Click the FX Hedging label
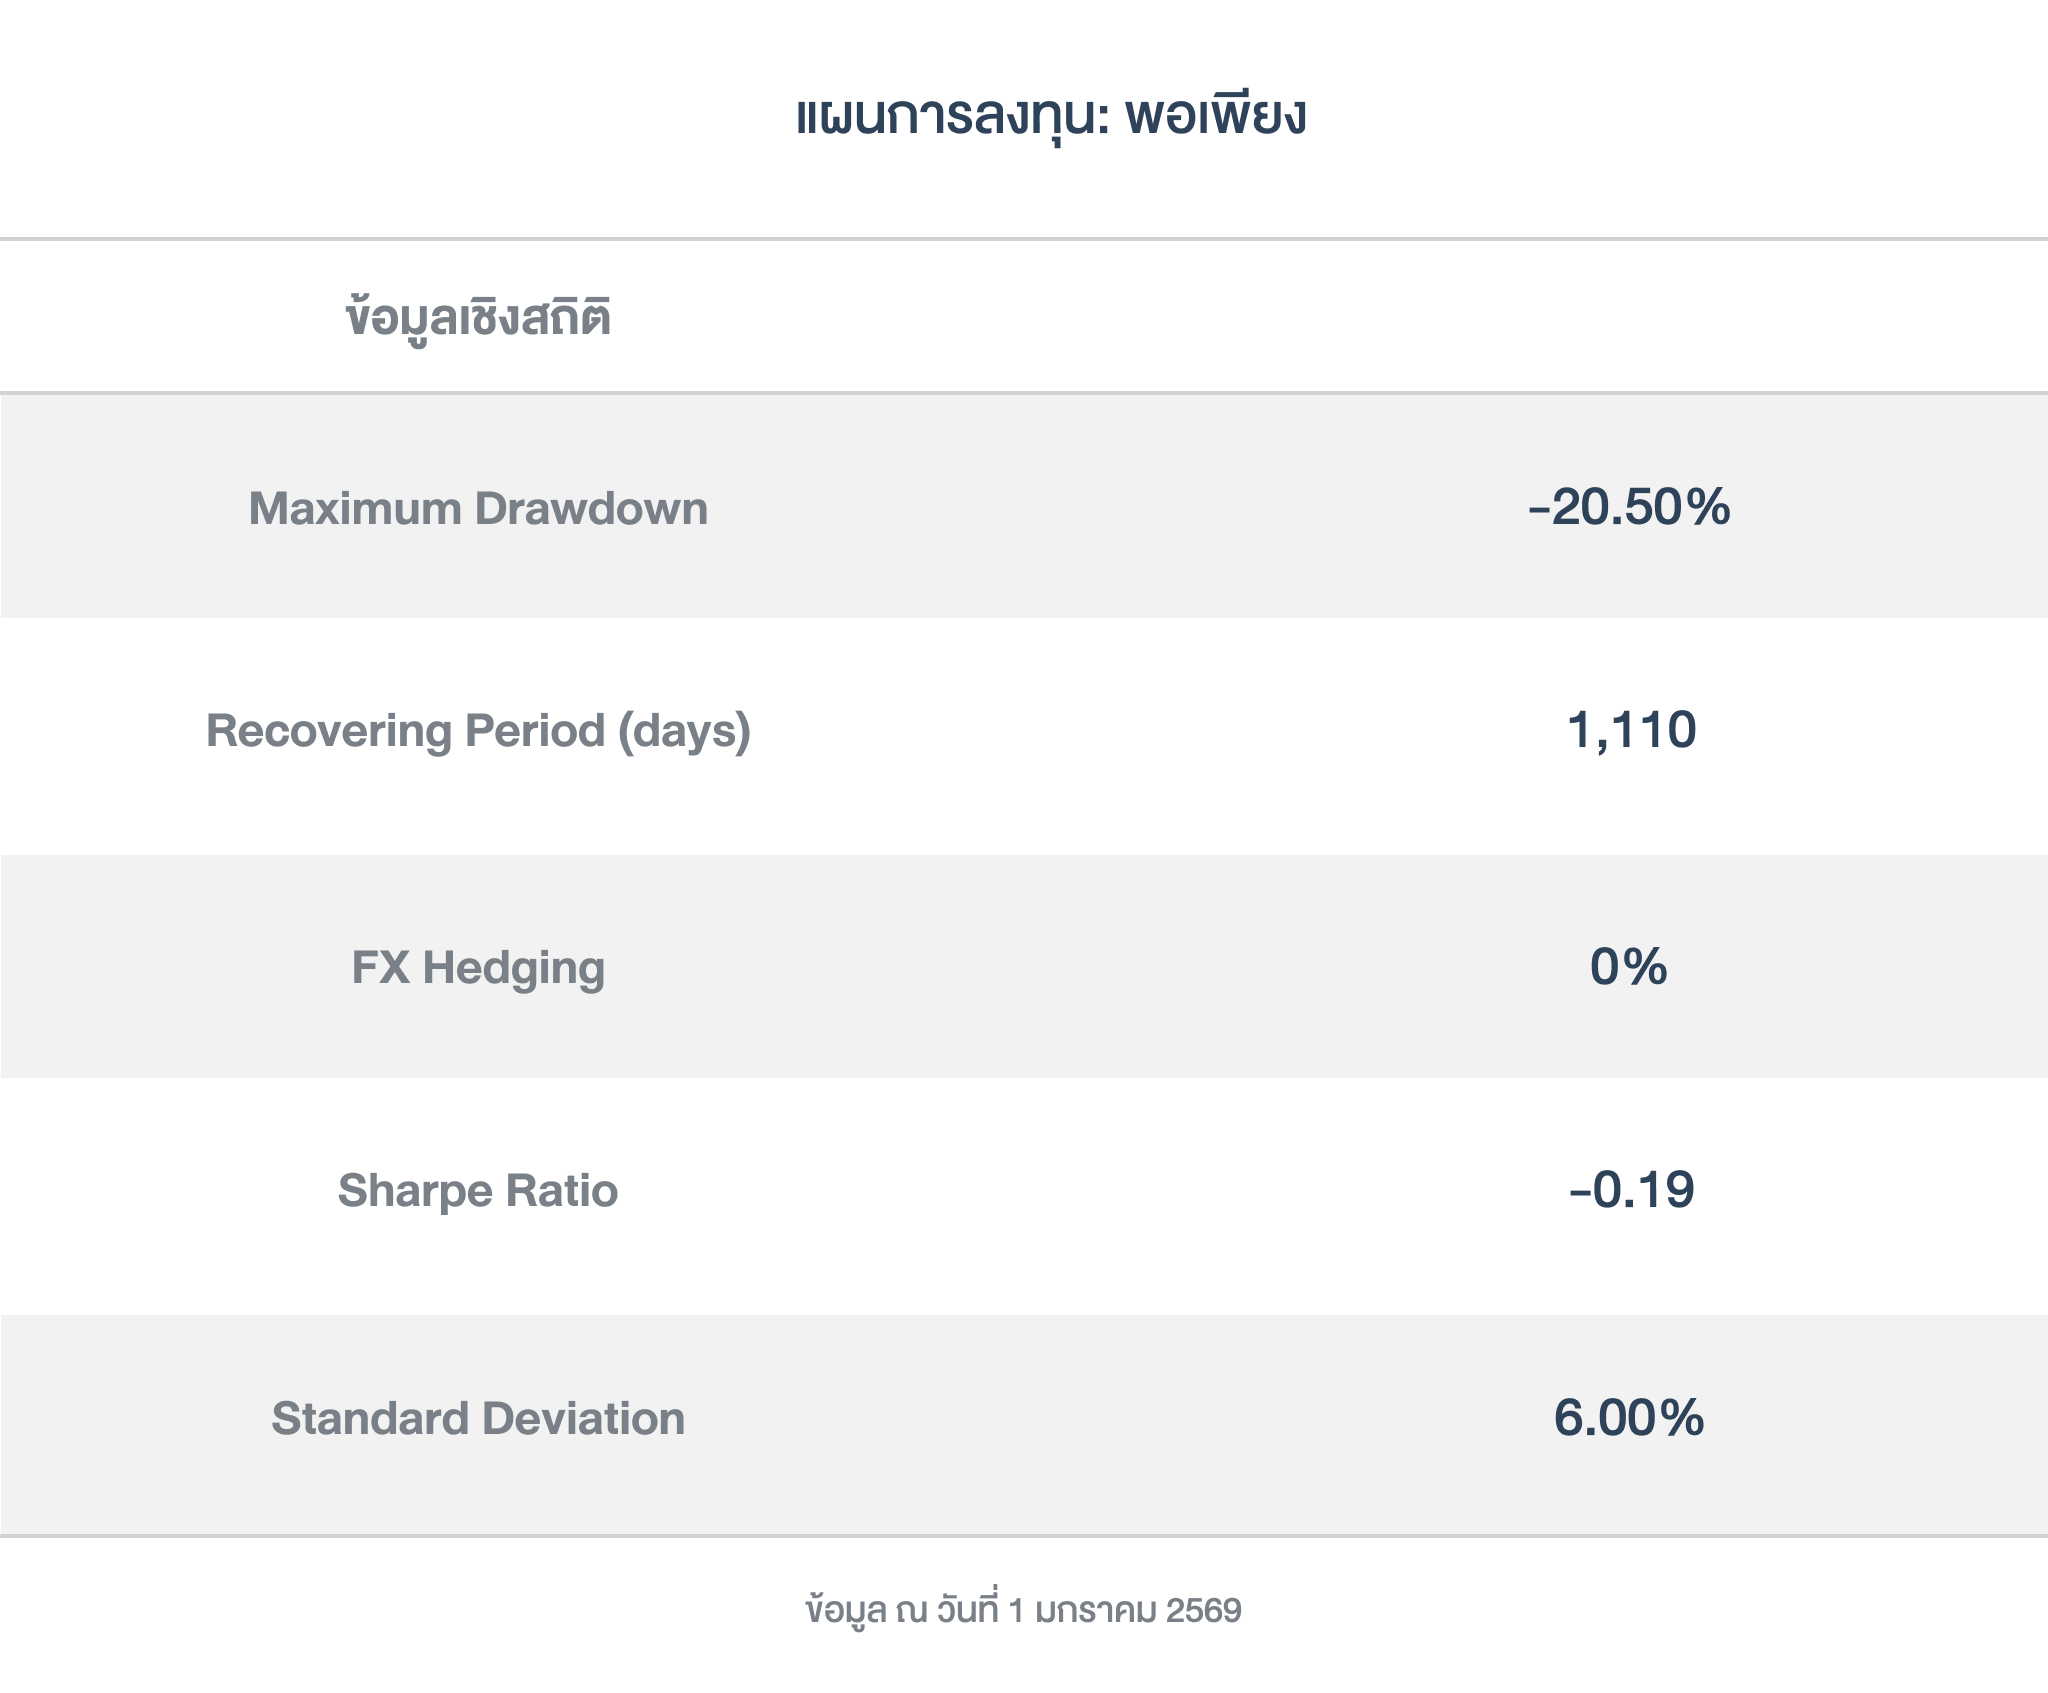The height and width of the screenshot is (1693, 2048). pos(478,968)
